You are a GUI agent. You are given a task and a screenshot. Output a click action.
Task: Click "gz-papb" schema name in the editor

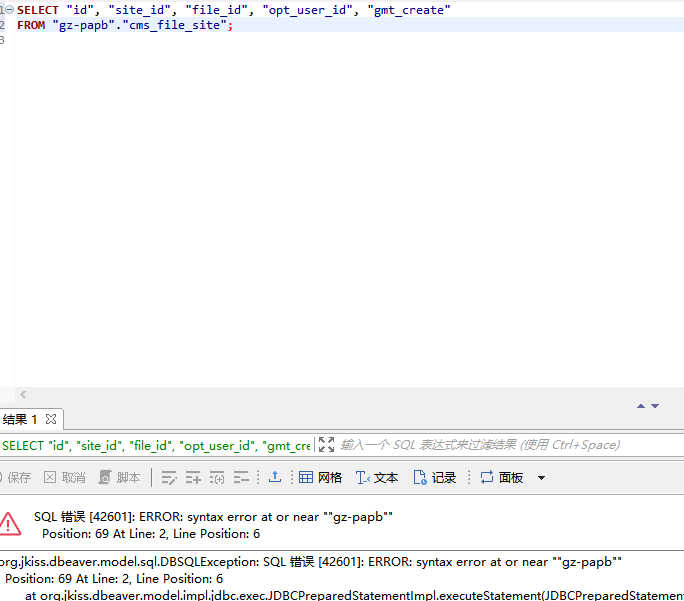click(84, 25)
